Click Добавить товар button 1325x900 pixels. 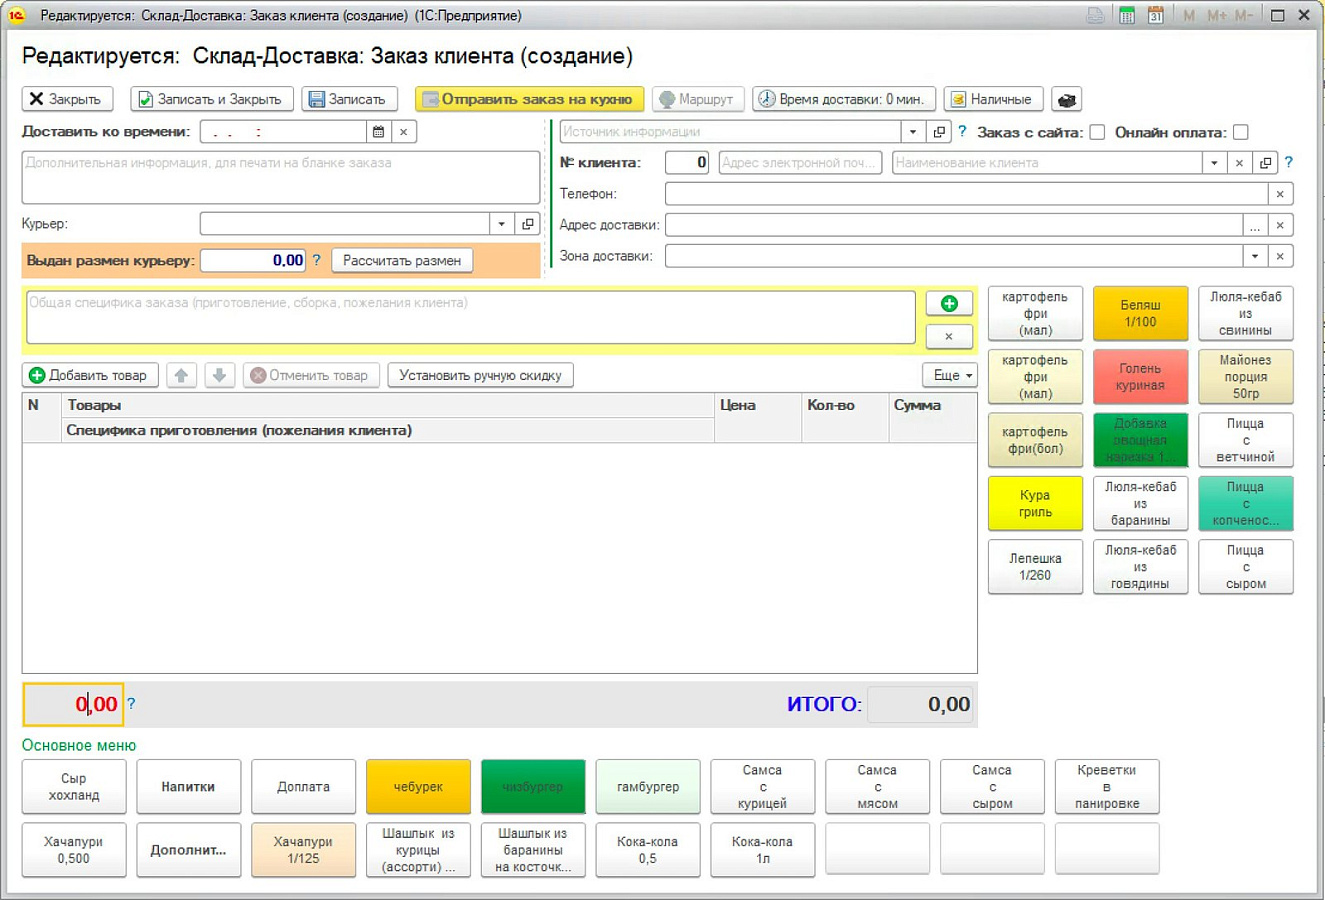click(89, 375)
